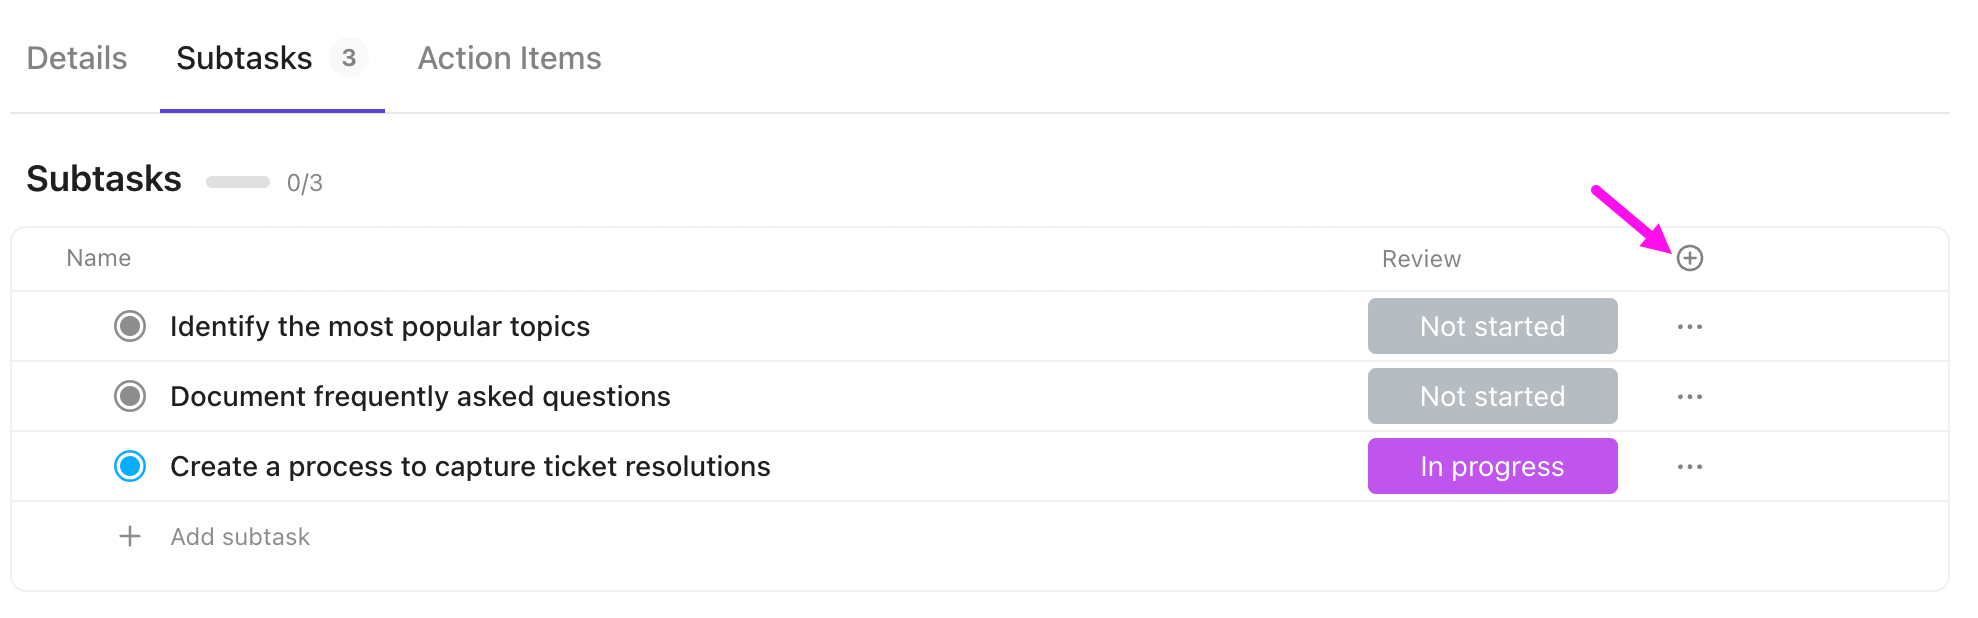Switch to the Action Items tab
The image size is (1978, 618).
(509, 58)
